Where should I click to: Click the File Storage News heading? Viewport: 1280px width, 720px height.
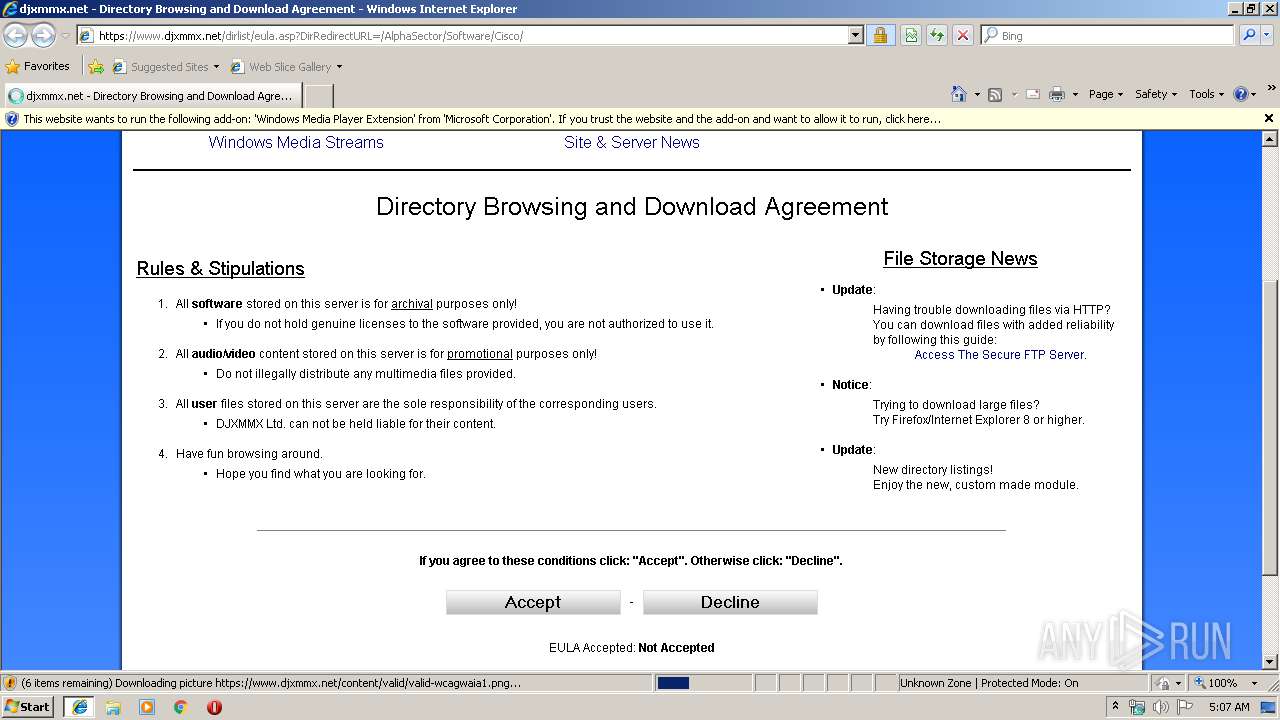[x=960, y=259]
